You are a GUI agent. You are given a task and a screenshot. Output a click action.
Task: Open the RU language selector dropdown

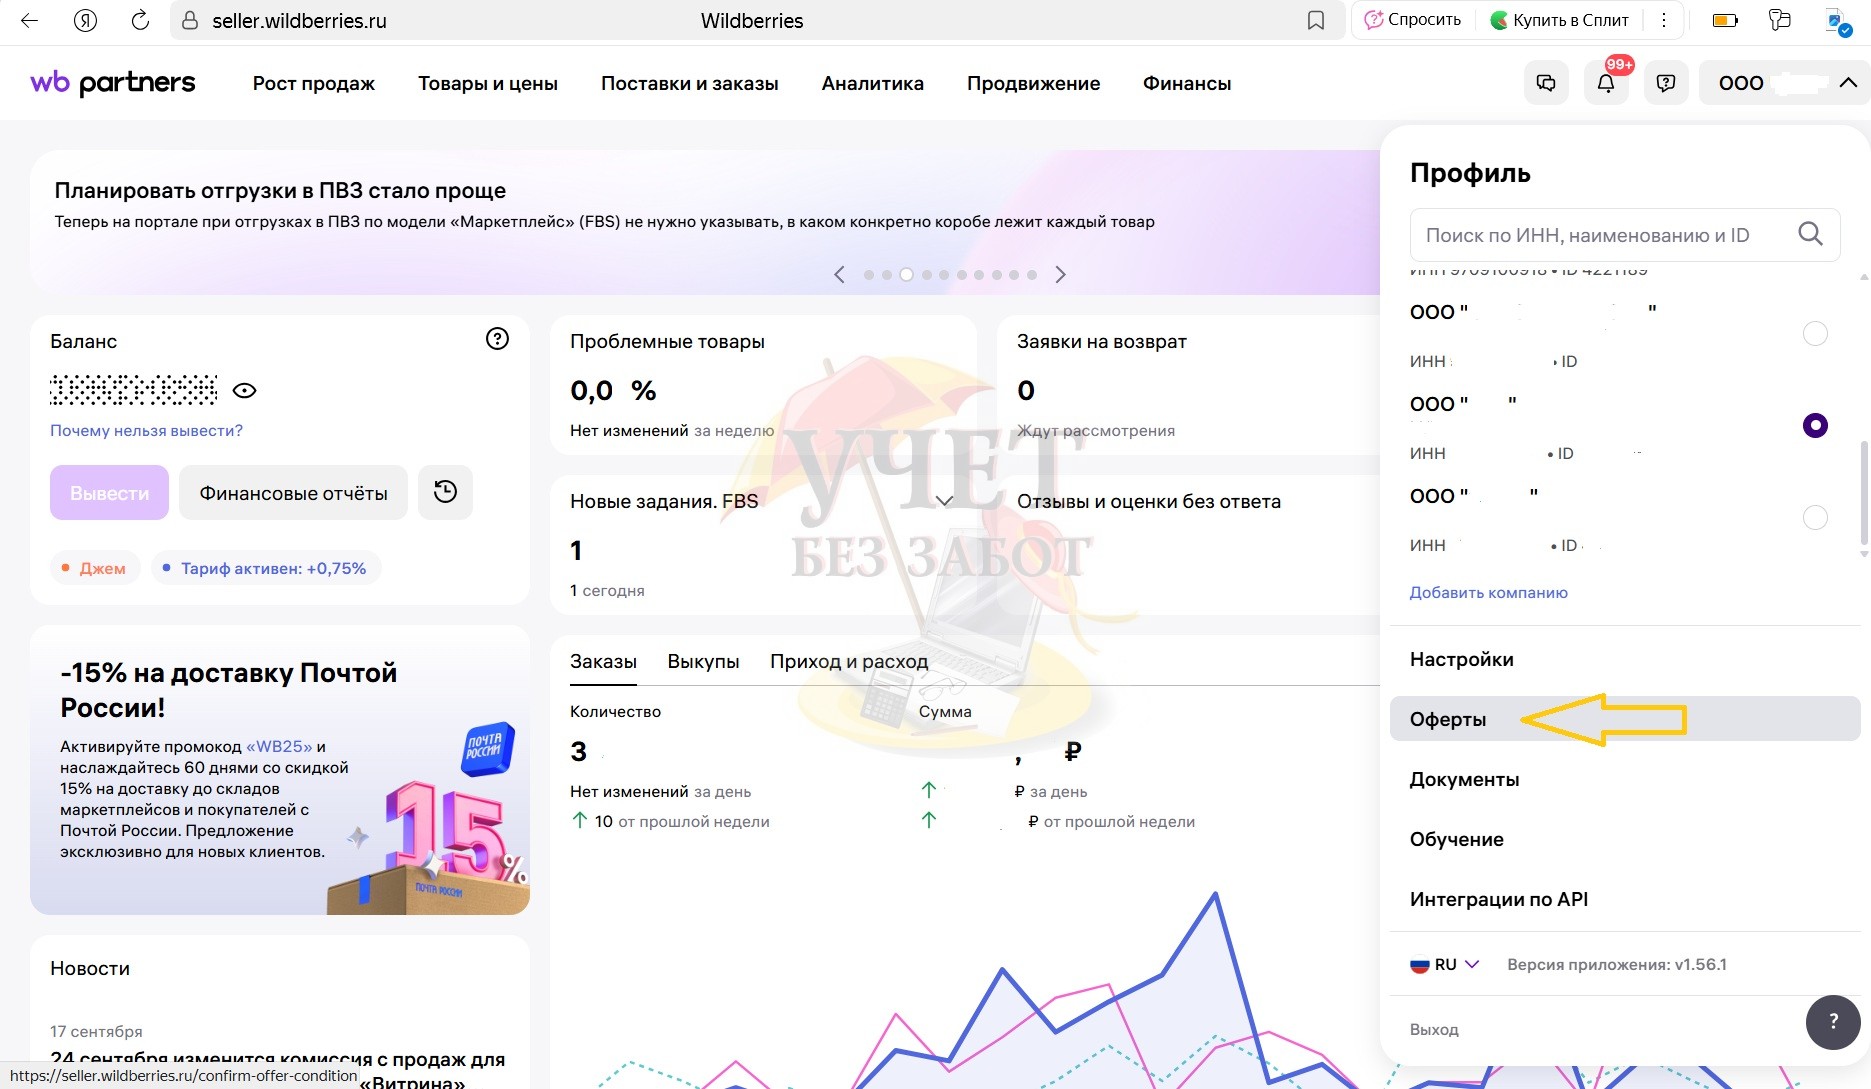[x=1445, y=965]
